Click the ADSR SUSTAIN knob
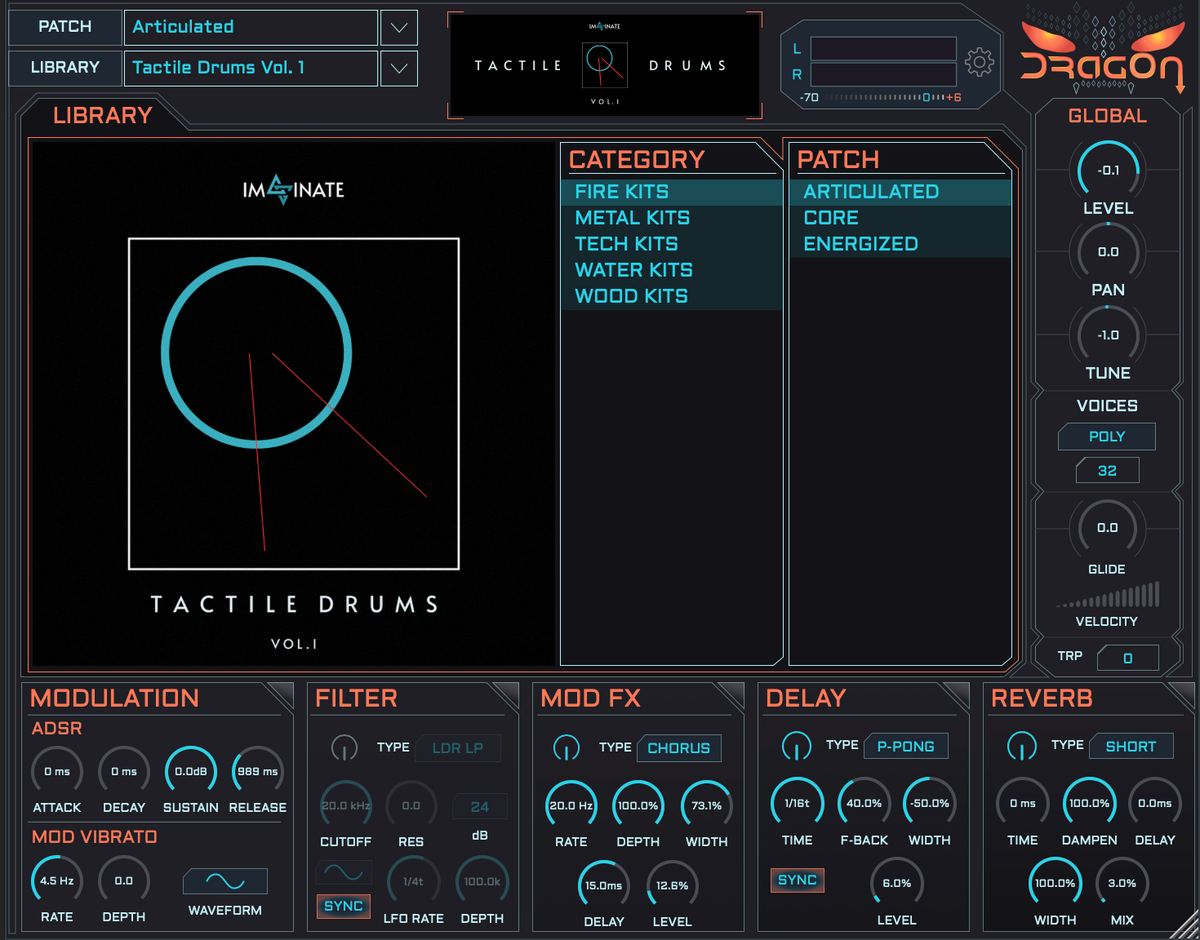 point(190,771)
